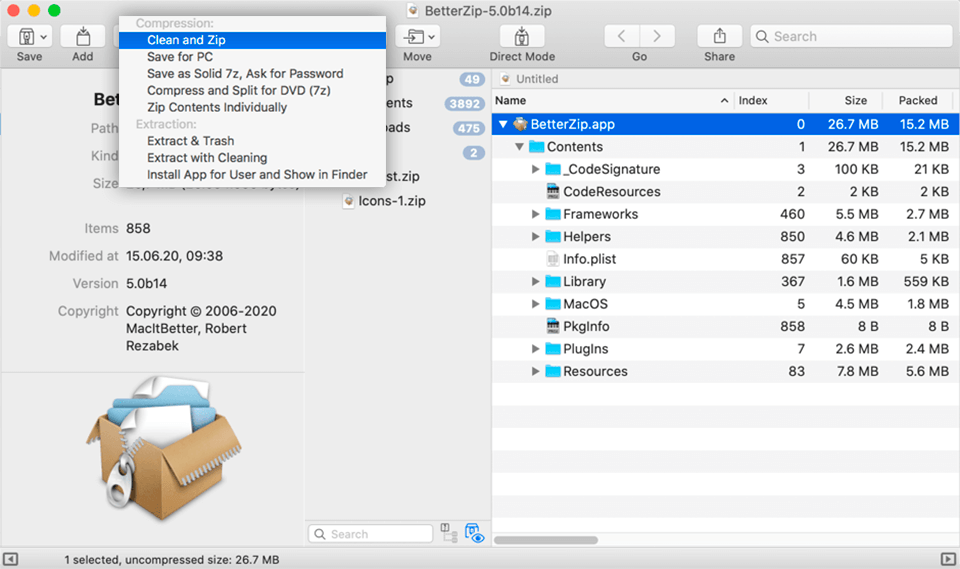Screen dimensions: 960x569
Task: Click the Save toolbar icon
Action: (x=23, y=37)
